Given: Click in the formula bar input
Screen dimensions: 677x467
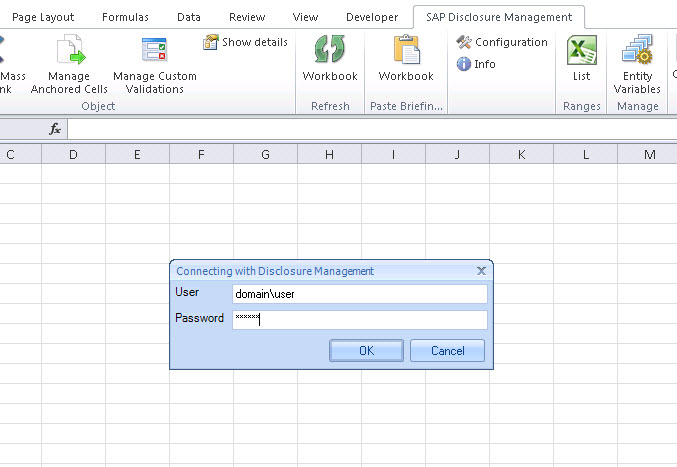Looking at the screenshot, I should coord(372,129).
